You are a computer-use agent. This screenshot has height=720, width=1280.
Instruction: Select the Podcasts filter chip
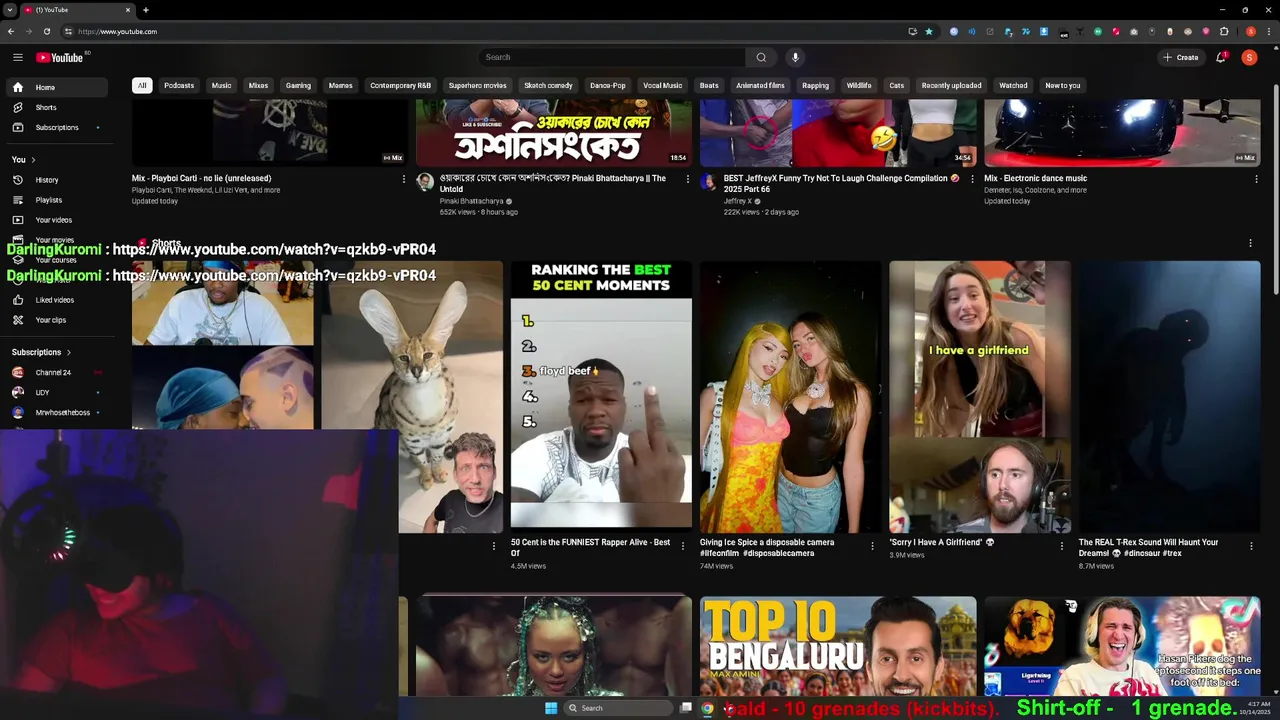(179, 85)
